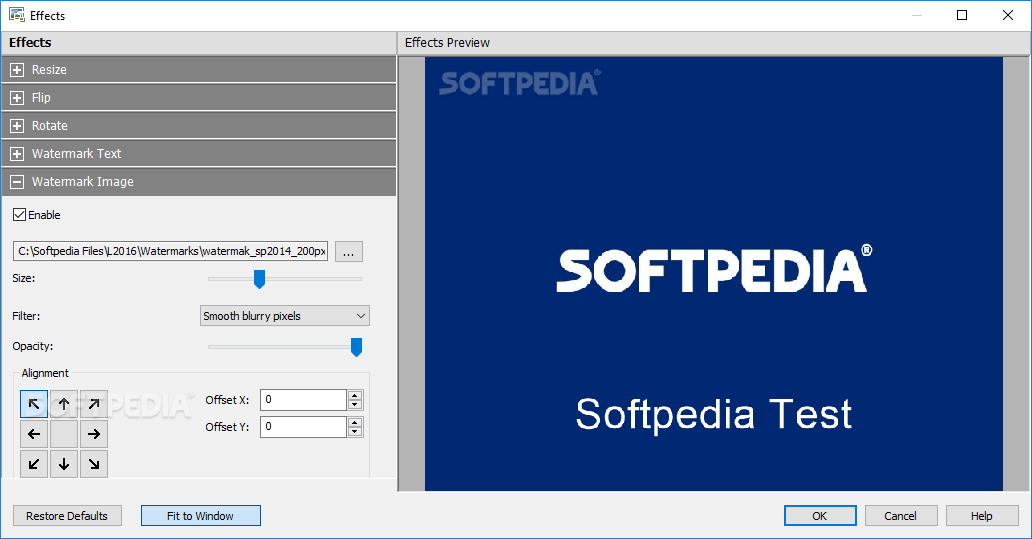The width and height of the screenshot is (1032, 539).
Task: Click Restore Defaults button
Action: [67, 516]
